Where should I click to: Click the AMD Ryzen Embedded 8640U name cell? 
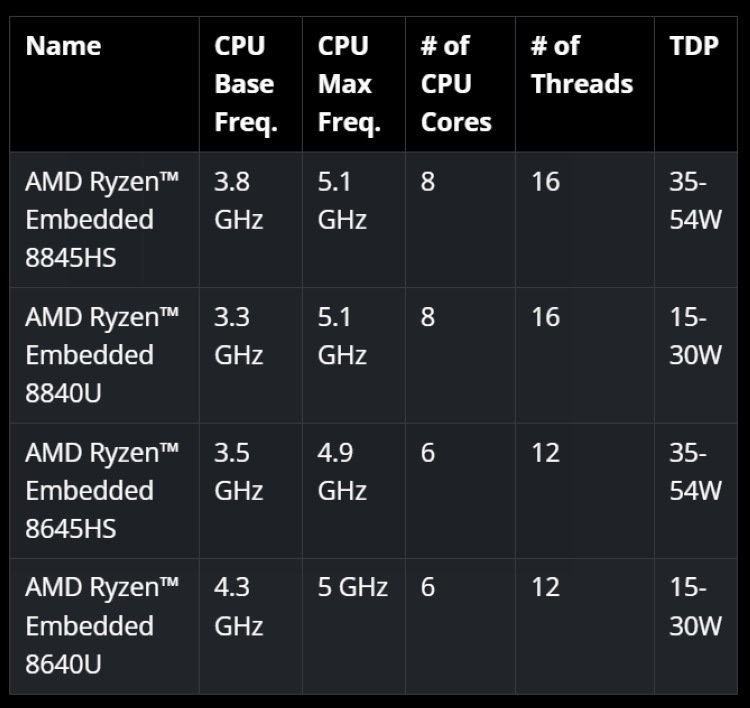tap(102, 626)
